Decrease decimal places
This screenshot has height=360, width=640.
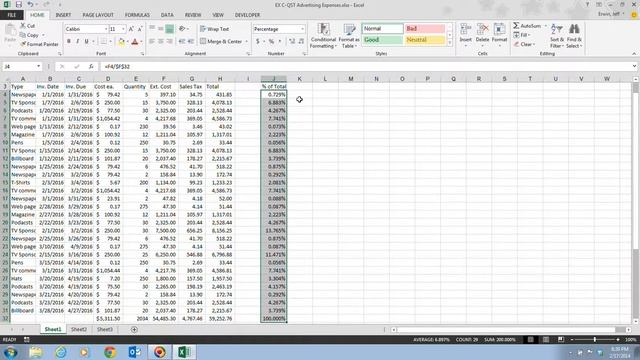[x=301, y=42]
